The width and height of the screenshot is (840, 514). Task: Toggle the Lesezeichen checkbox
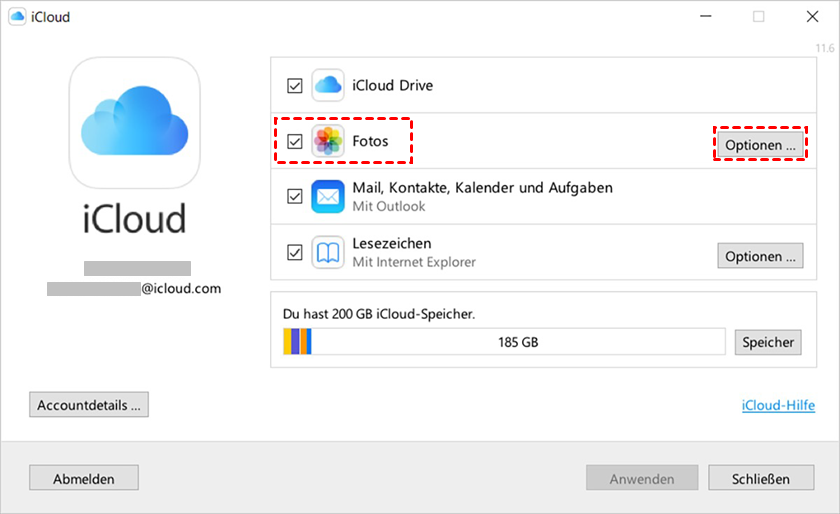[294, 252]
